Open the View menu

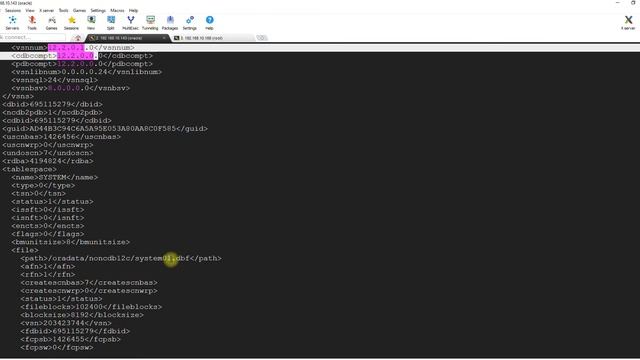pyautogui.click(x=30, y=10)
